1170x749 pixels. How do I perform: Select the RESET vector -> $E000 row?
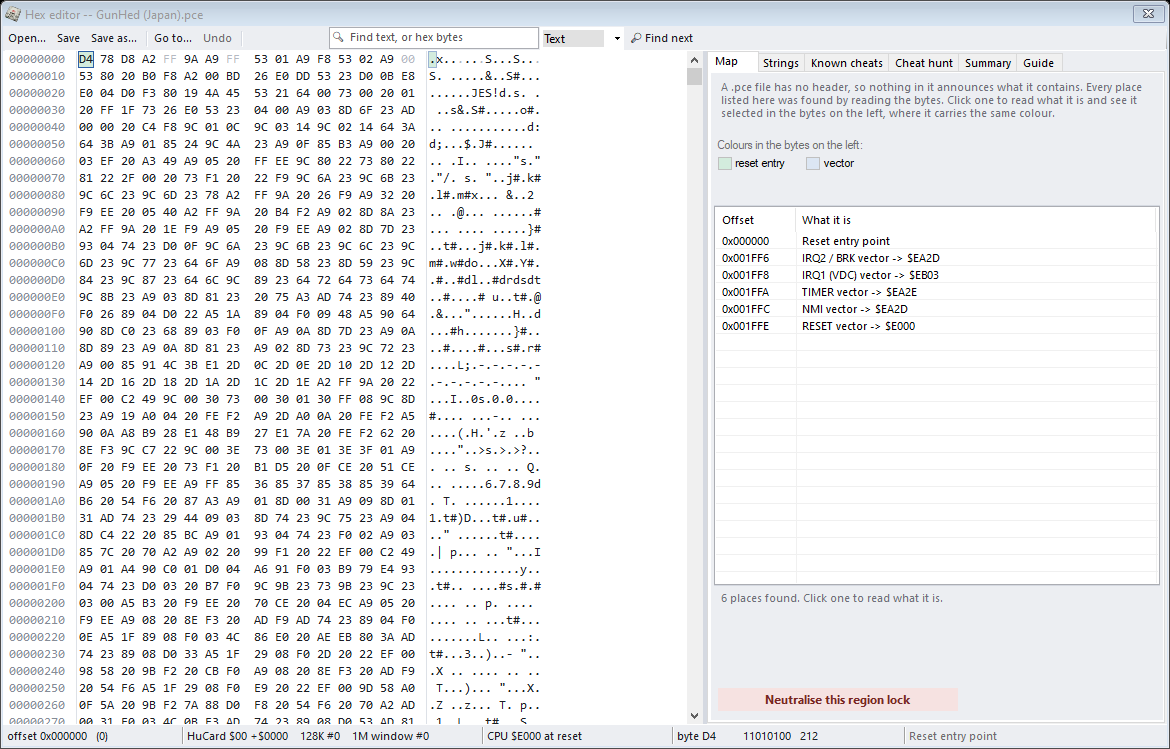pyautogui.click(x=936, y=326)
